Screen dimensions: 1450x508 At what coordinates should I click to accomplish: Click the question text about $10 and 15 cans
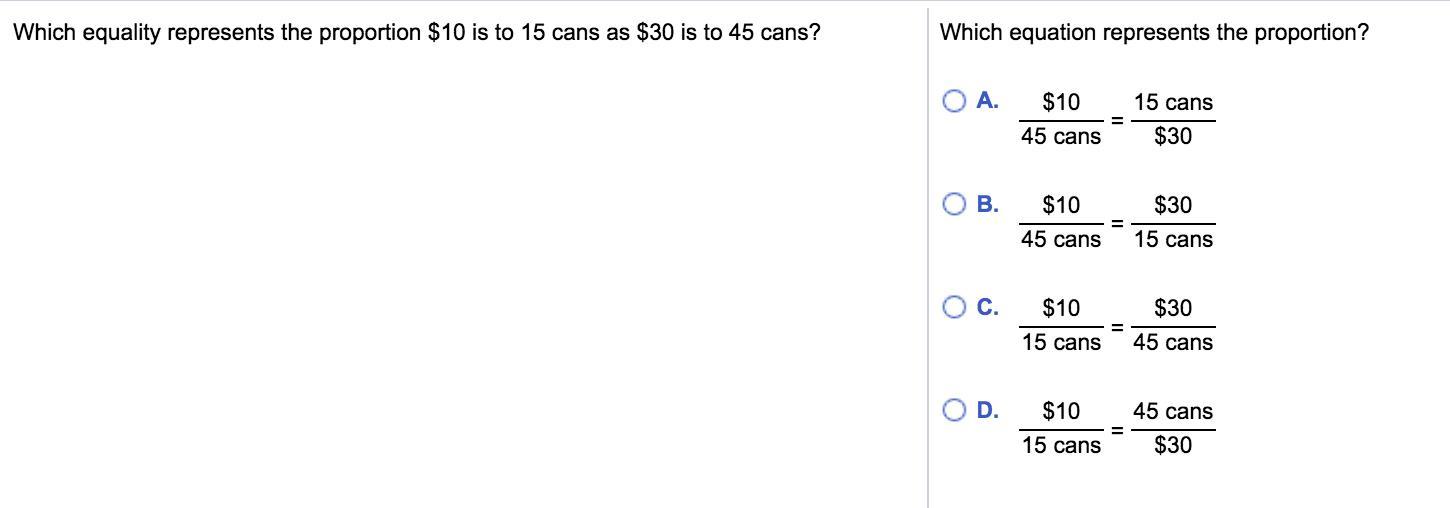coord(417,33)
